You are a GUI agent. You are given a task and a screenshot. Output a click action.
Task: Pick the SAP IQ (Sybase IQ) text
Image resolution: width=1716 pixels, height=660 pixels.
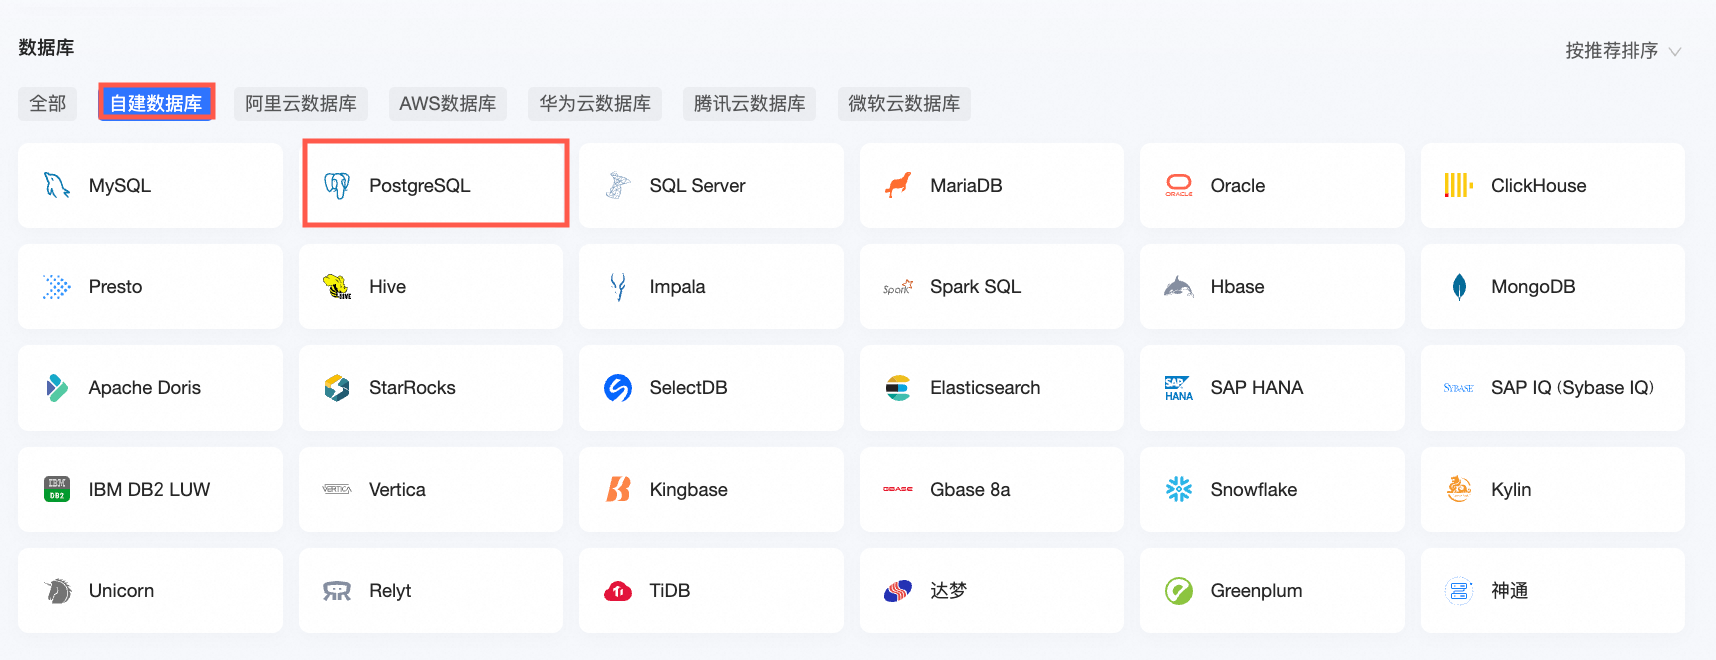(1573, 388)
